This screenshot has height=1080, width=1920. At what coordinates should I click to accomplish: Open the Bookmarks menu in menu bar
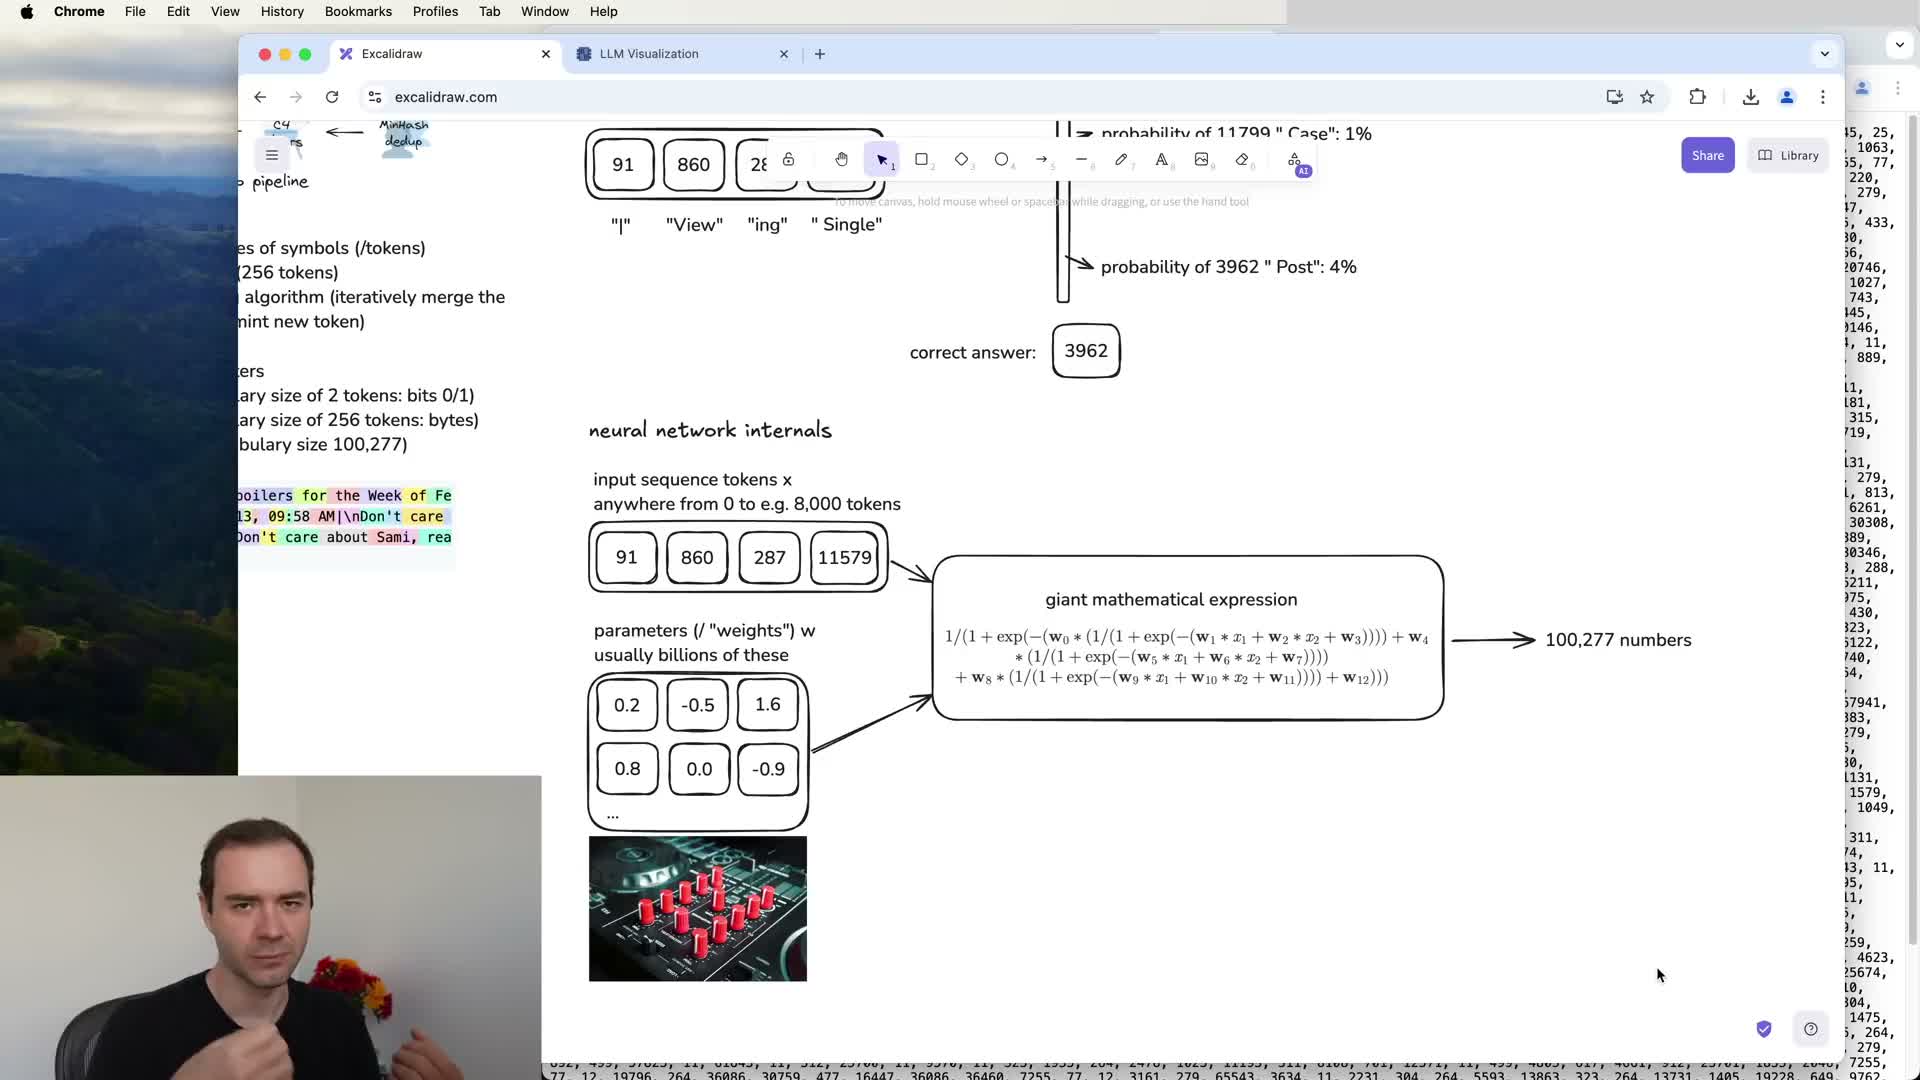pyautogui.click(x=358, y=11)
